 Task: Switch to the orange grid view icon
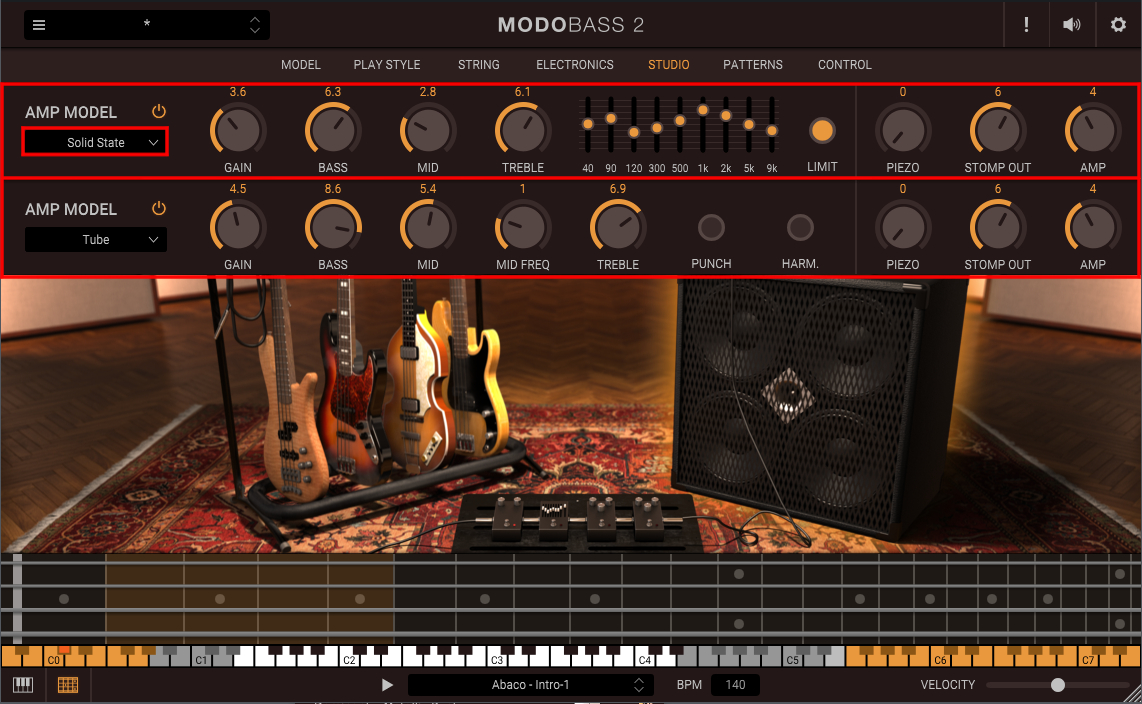[68, 685]
